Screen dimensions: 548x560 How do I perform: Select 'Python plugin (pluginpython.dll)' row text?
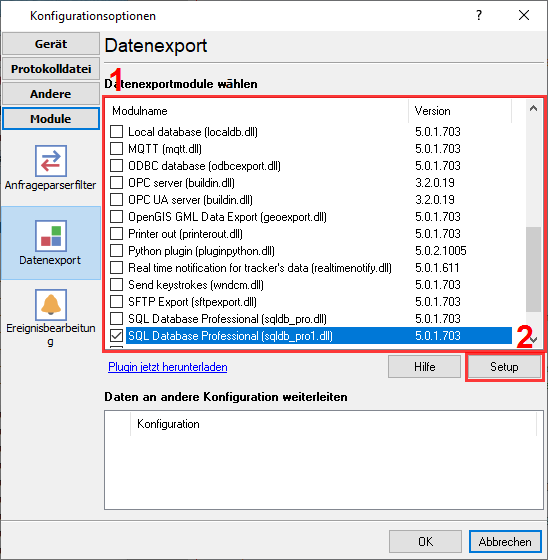[x=201, y=251]
